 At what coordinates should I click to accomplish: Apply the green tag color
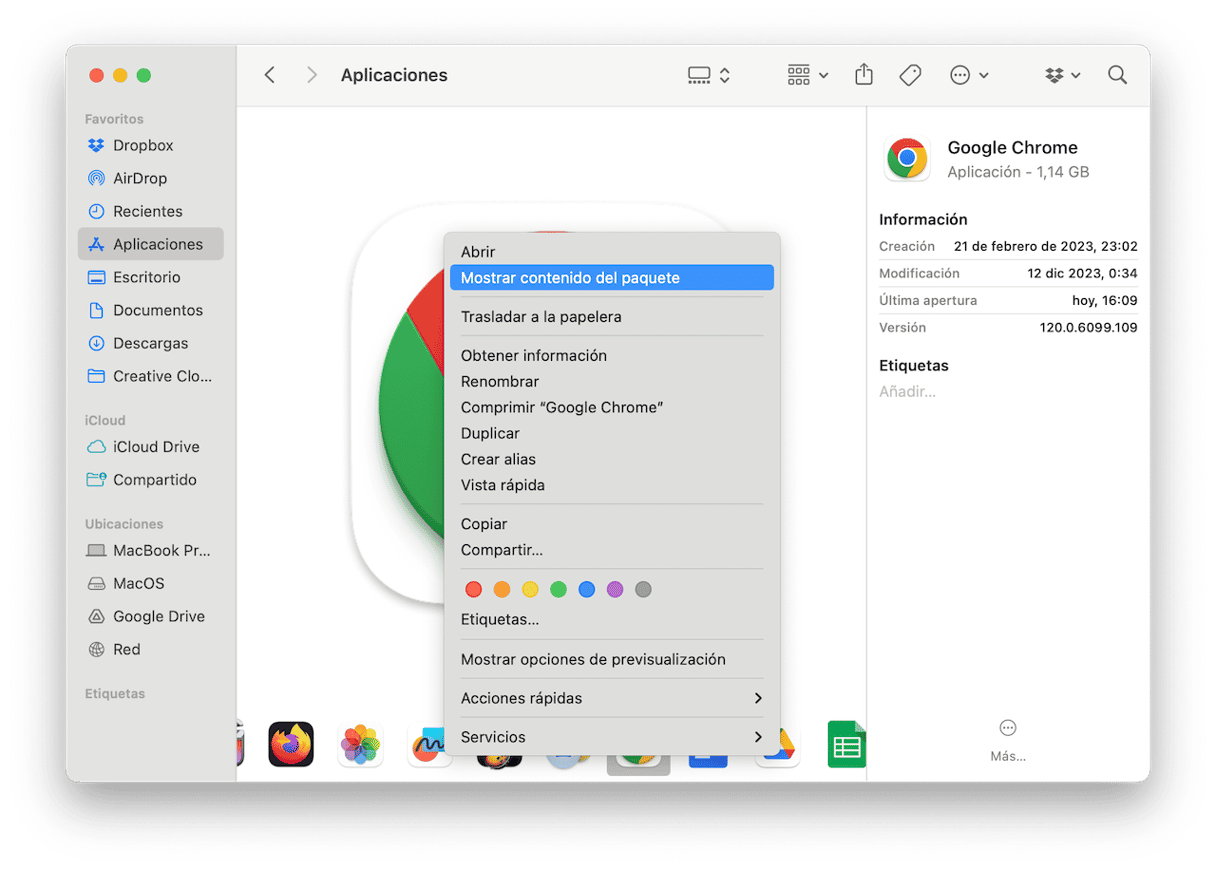click(x=559, y=590)
